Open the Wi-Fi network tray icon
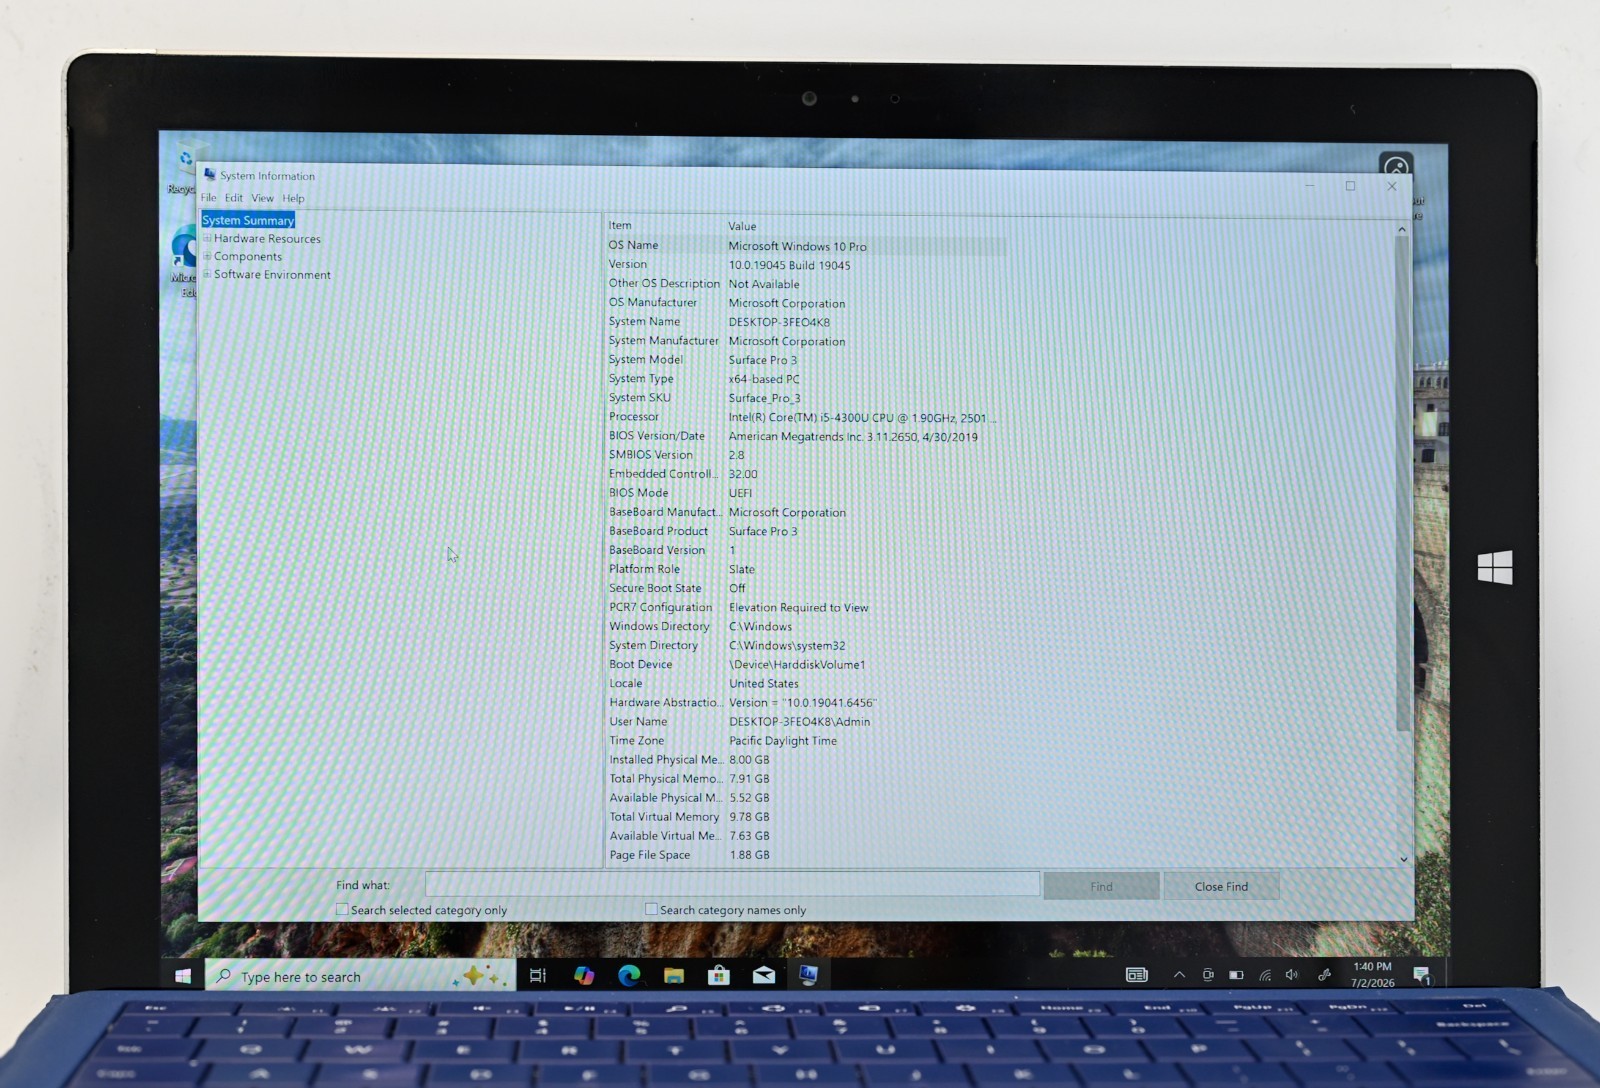Viewport: 1600px width, 1088px height. click(x=1265, y=975)
